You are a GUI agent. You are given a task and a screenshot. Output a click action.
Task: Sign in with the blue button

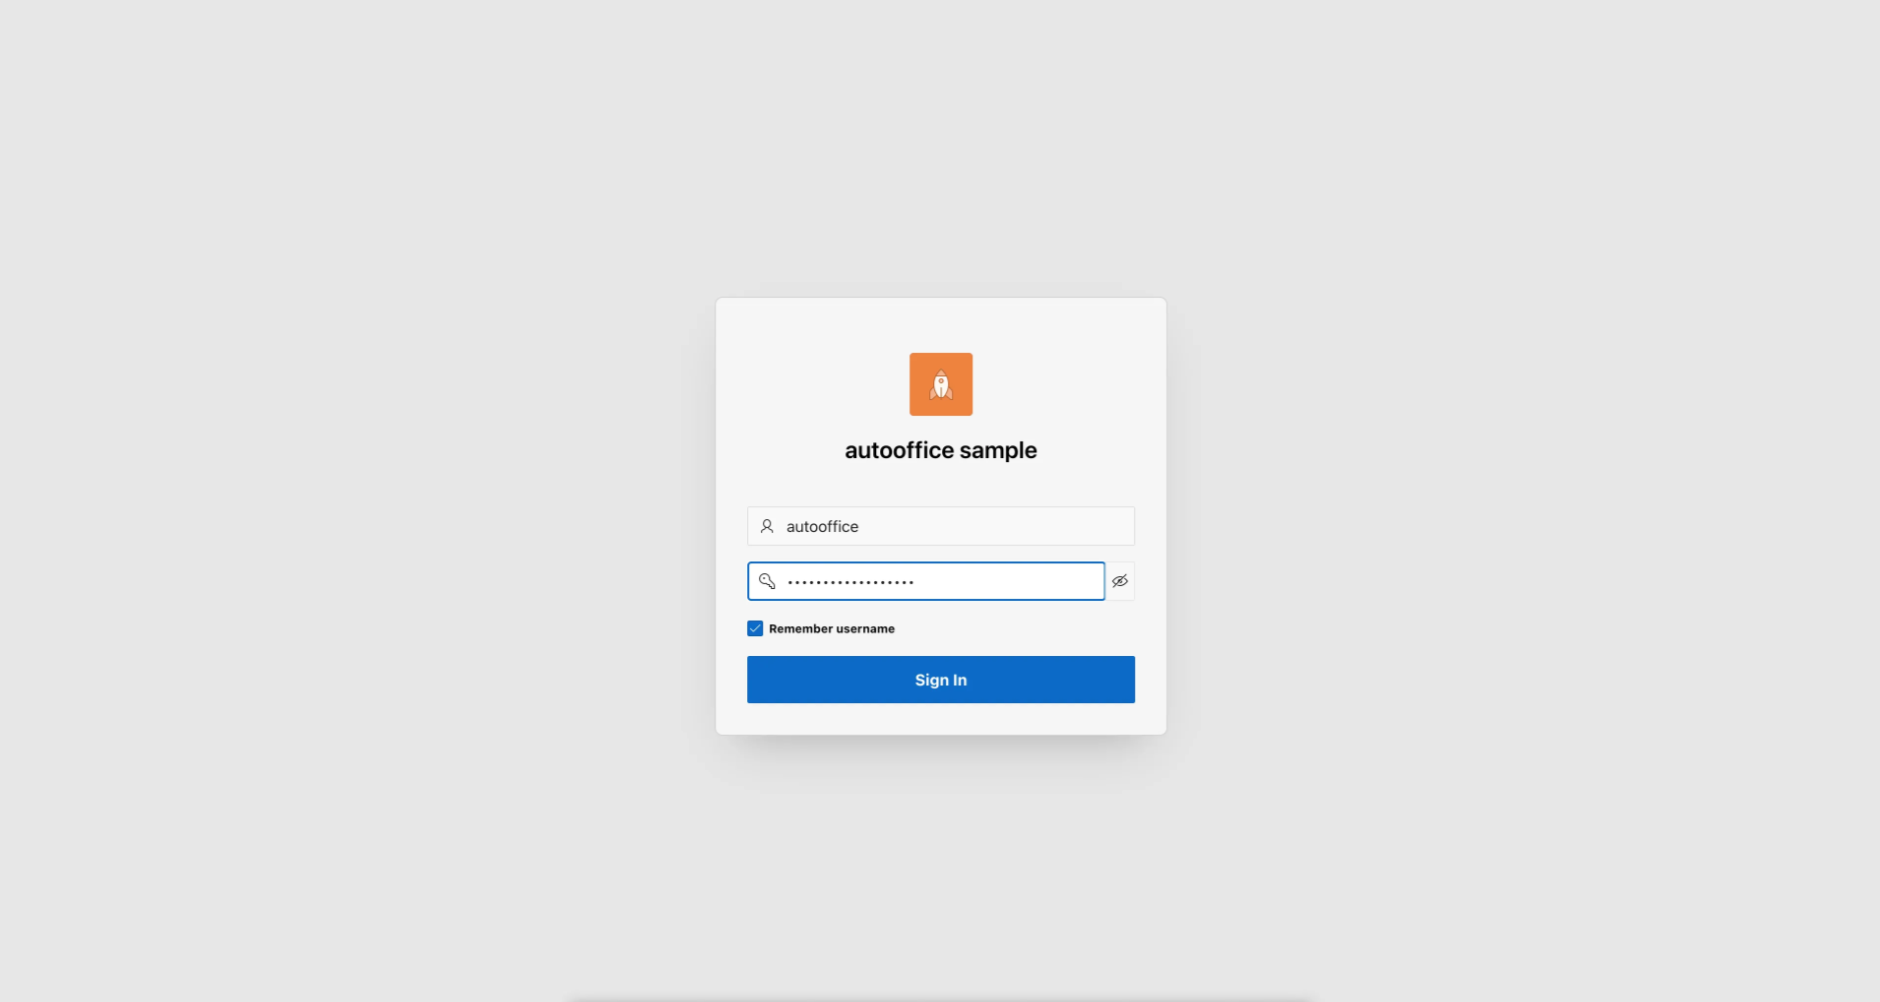click(941, 680)
